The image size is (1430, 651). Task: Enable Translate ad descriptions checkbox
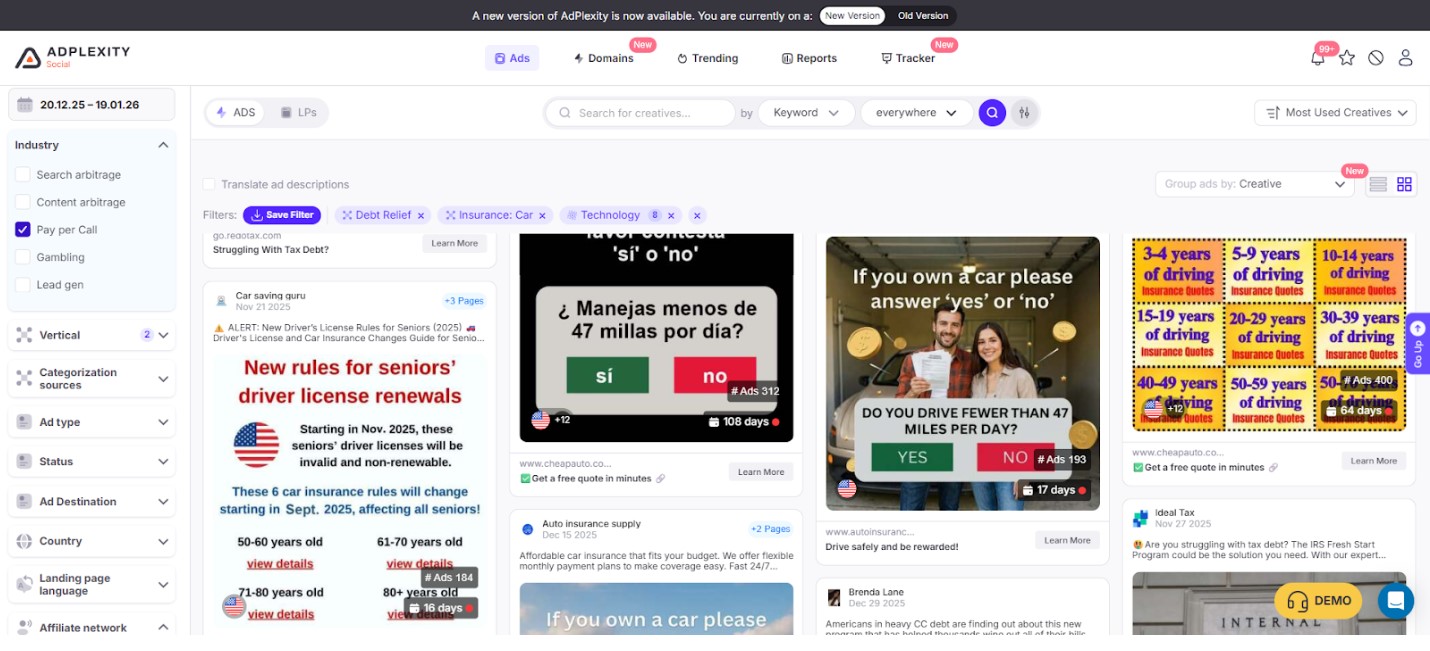point(209,185)
